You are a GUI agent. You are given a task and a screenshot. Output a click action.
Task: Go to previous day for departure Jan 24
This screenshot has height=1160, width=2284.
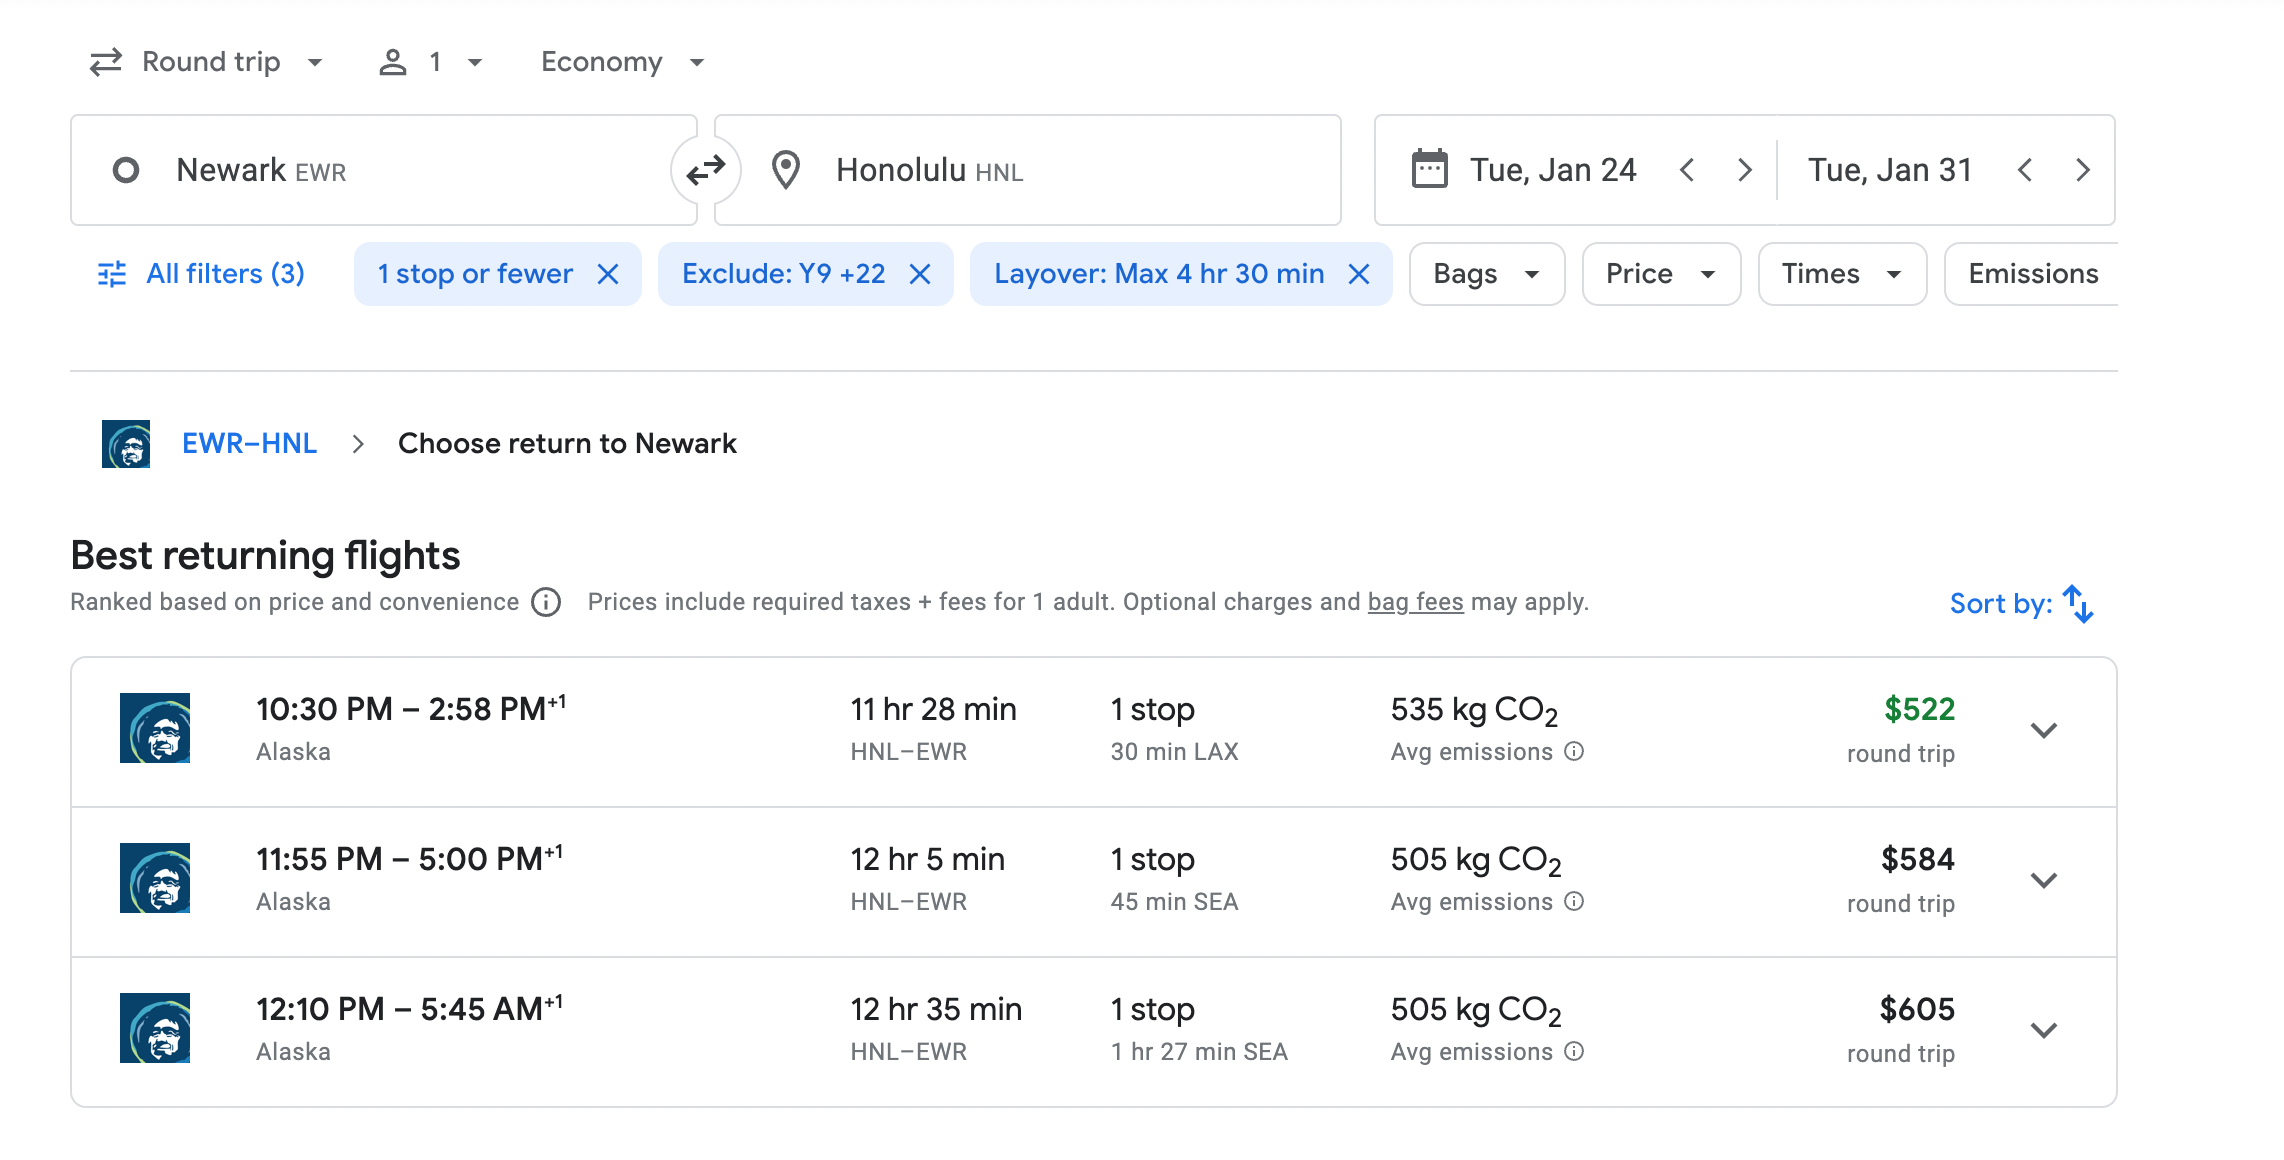(x=1687, y=170)
